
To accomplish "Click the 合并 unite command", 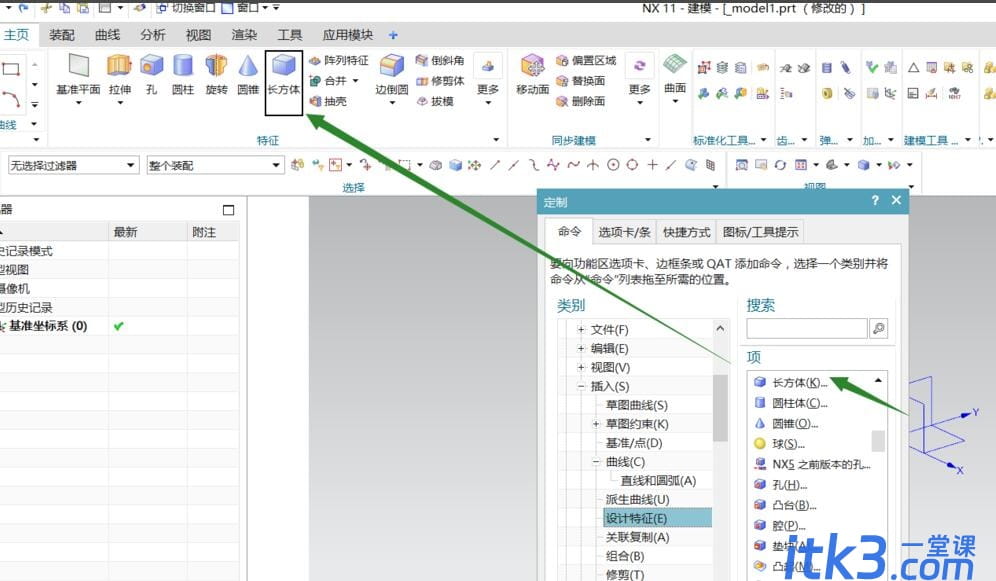I will coord(329,81).
